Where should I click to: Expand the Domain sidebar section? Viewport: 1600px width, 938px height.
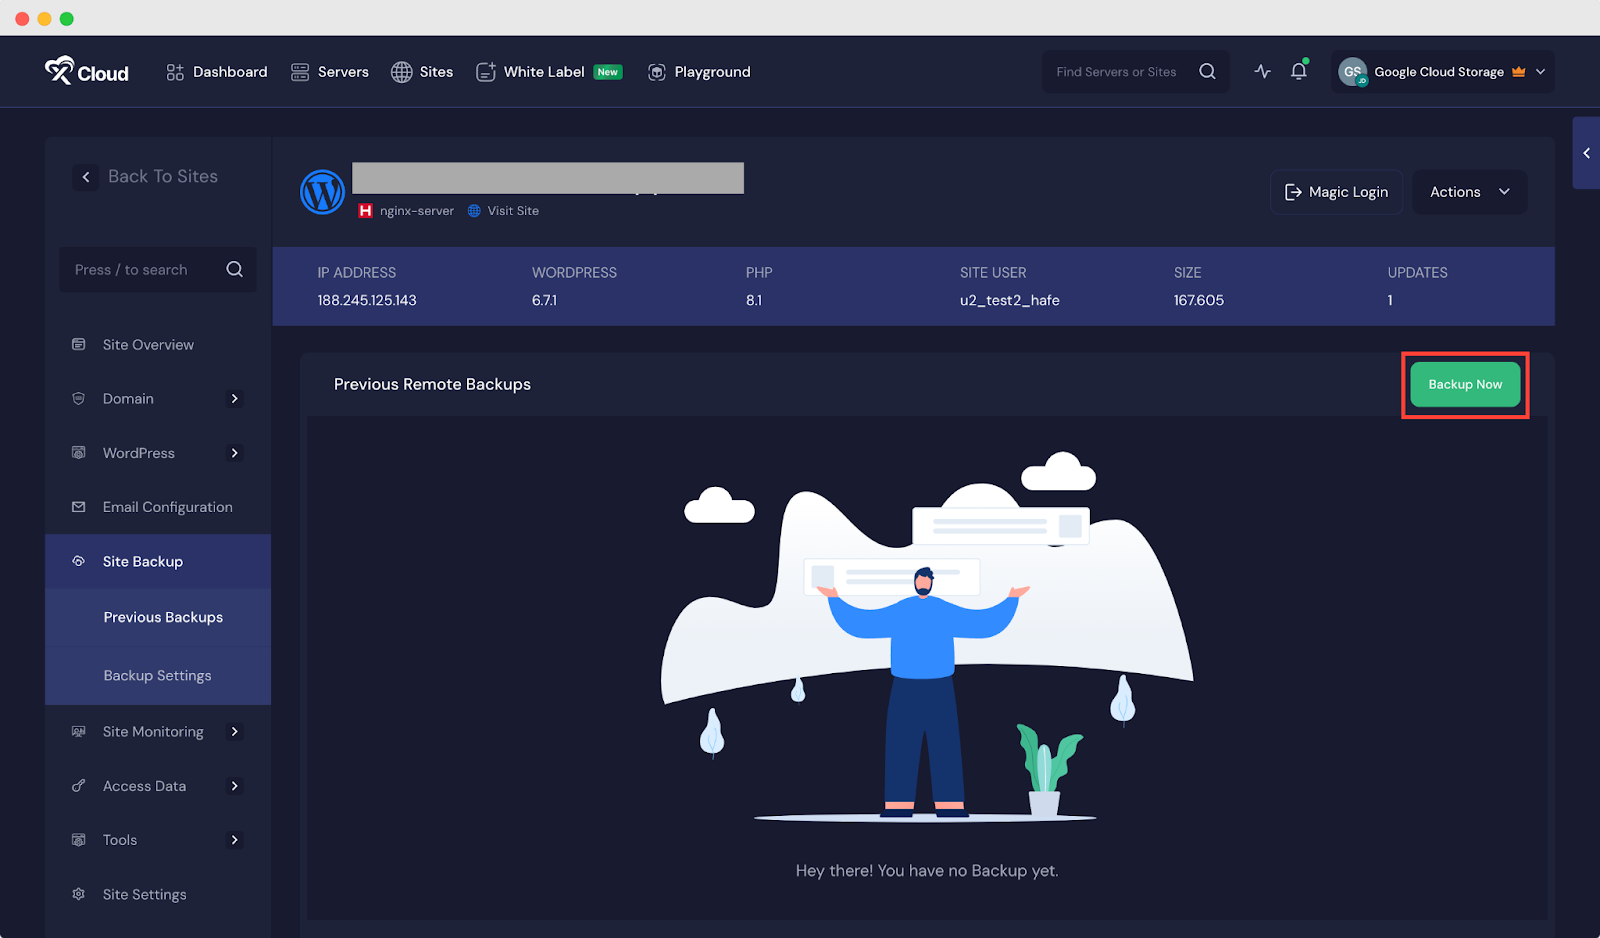pos(235,398)
